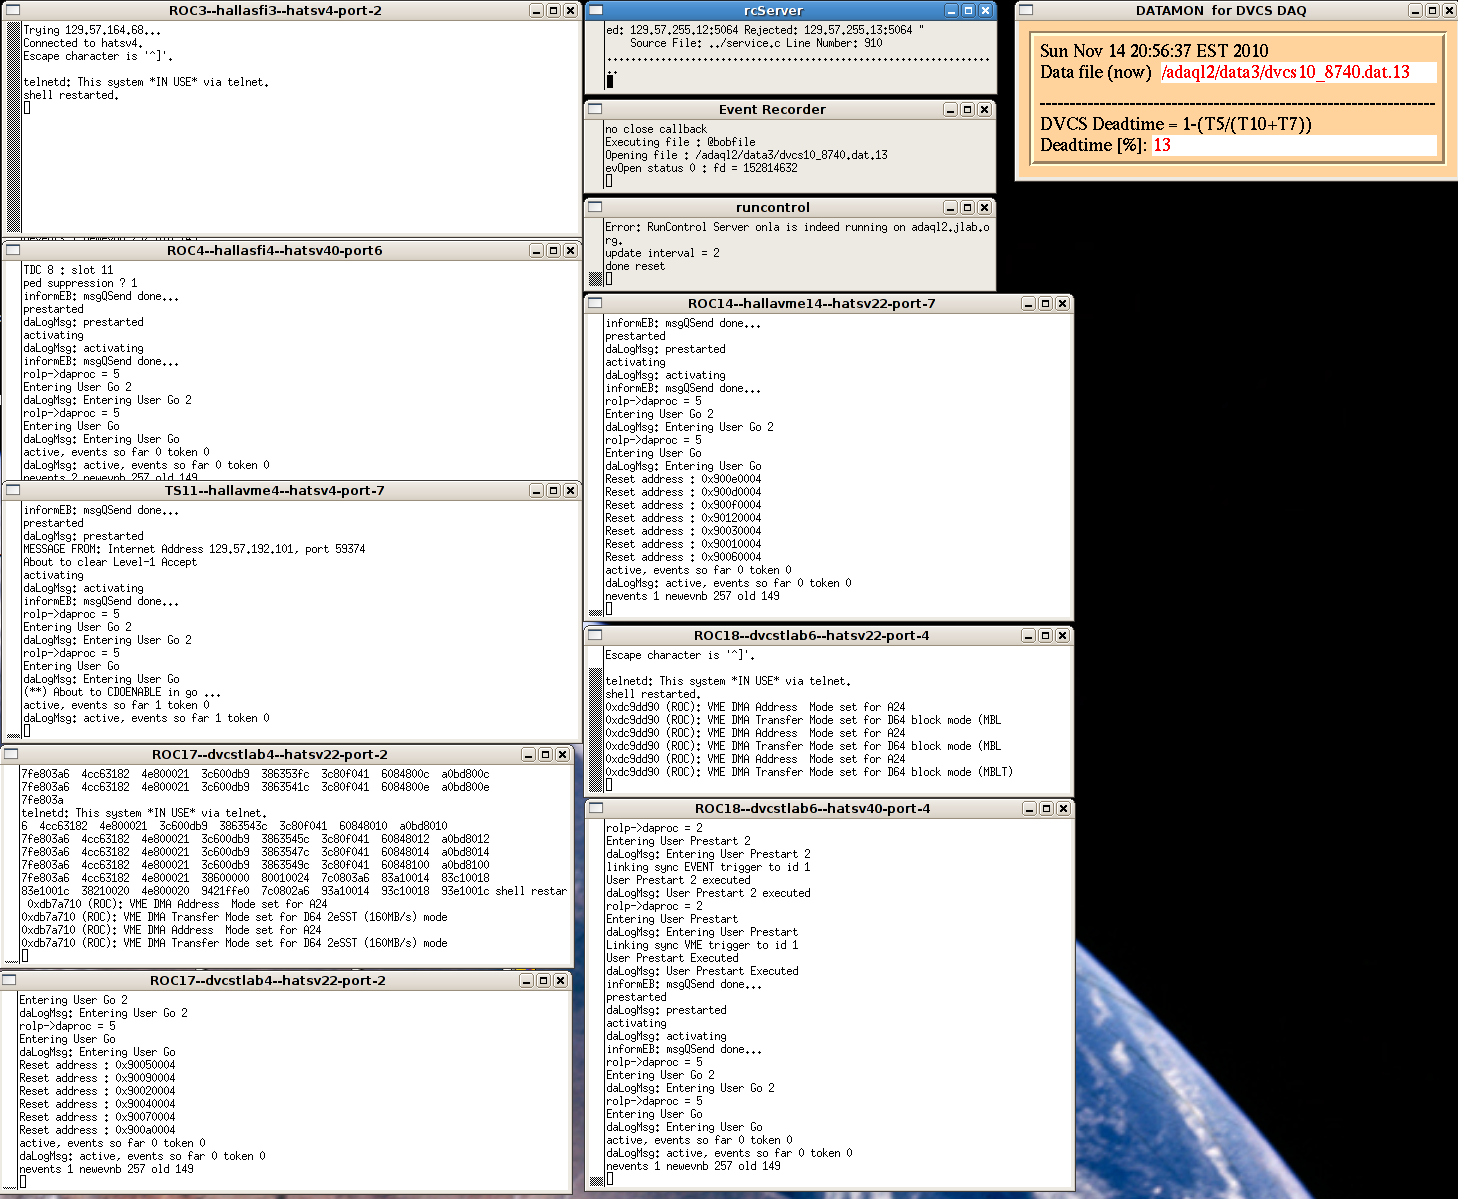Click 'evOpen status 0' line in Event Recorder
The image size is (1458, 1199).
click(701, 168)
